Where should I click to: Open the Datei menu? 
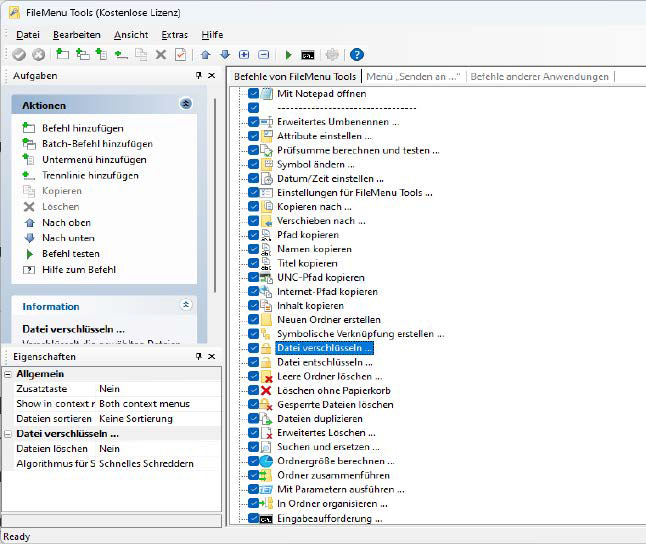point(28,35)
